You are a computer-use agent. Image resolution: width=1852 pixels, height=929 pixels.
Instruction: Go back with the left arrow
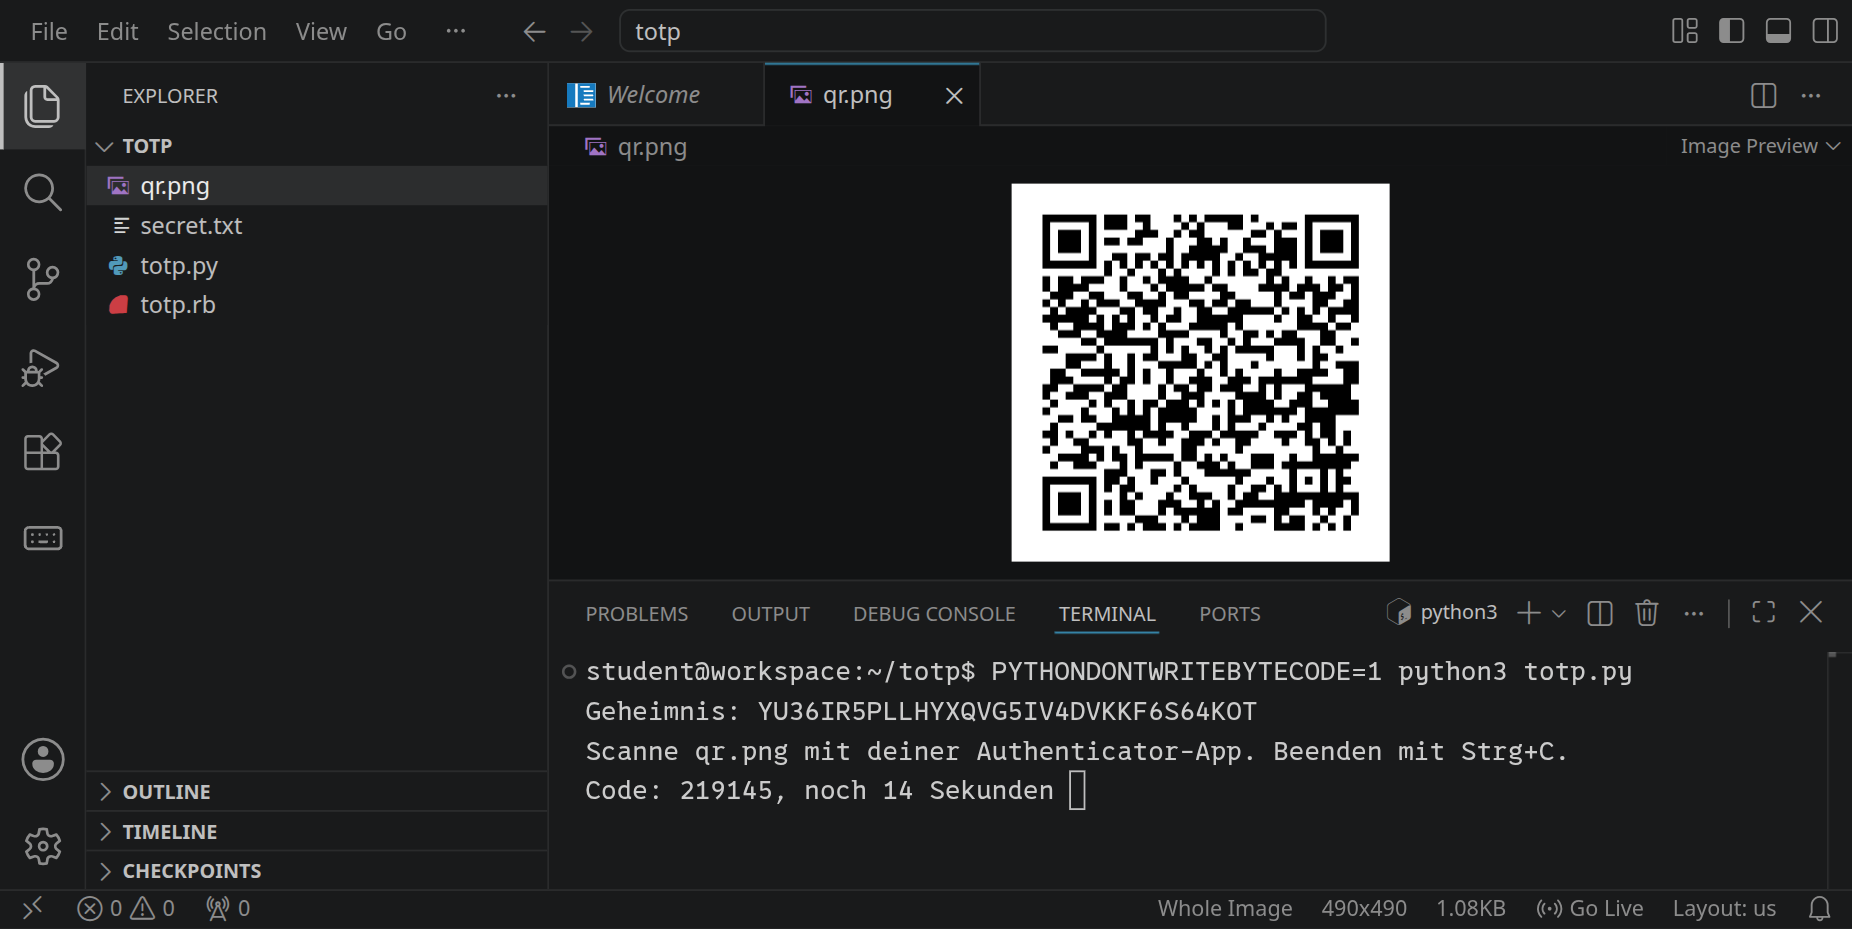(x=534, y=32)
